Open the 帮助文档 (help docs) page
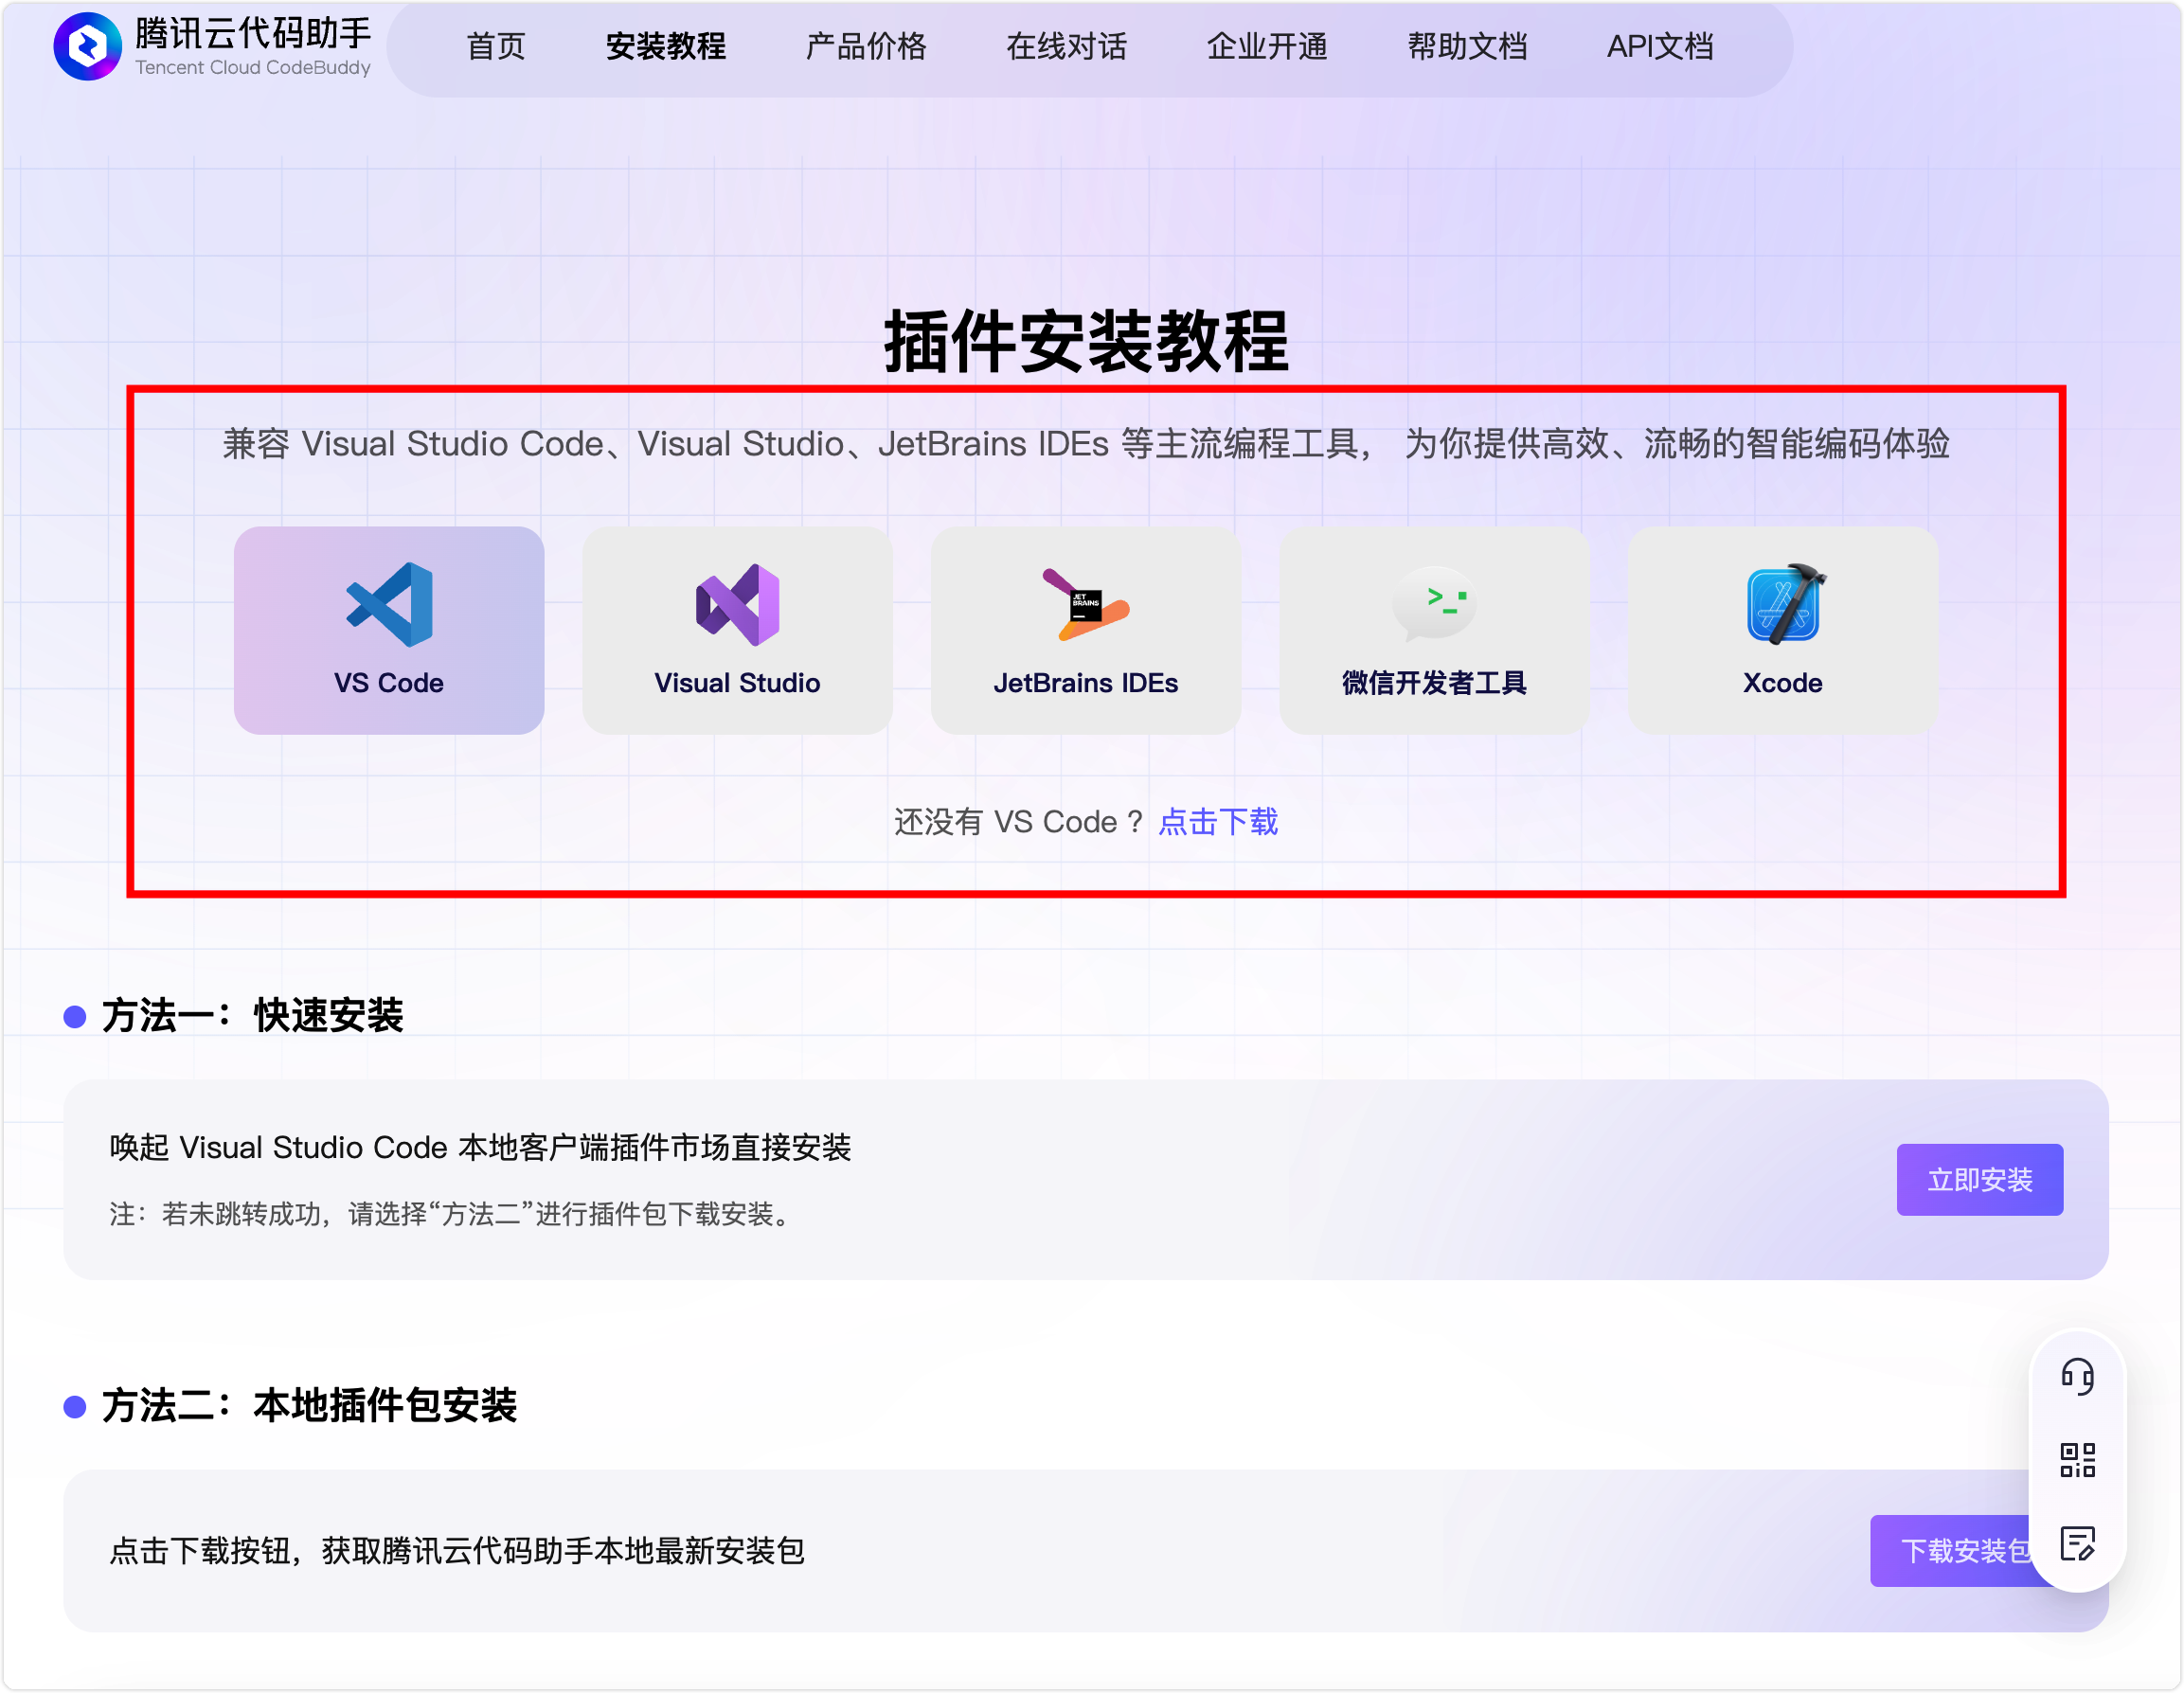The width and height of the screenshot is (2184, 1693). tap(1467, 46)
